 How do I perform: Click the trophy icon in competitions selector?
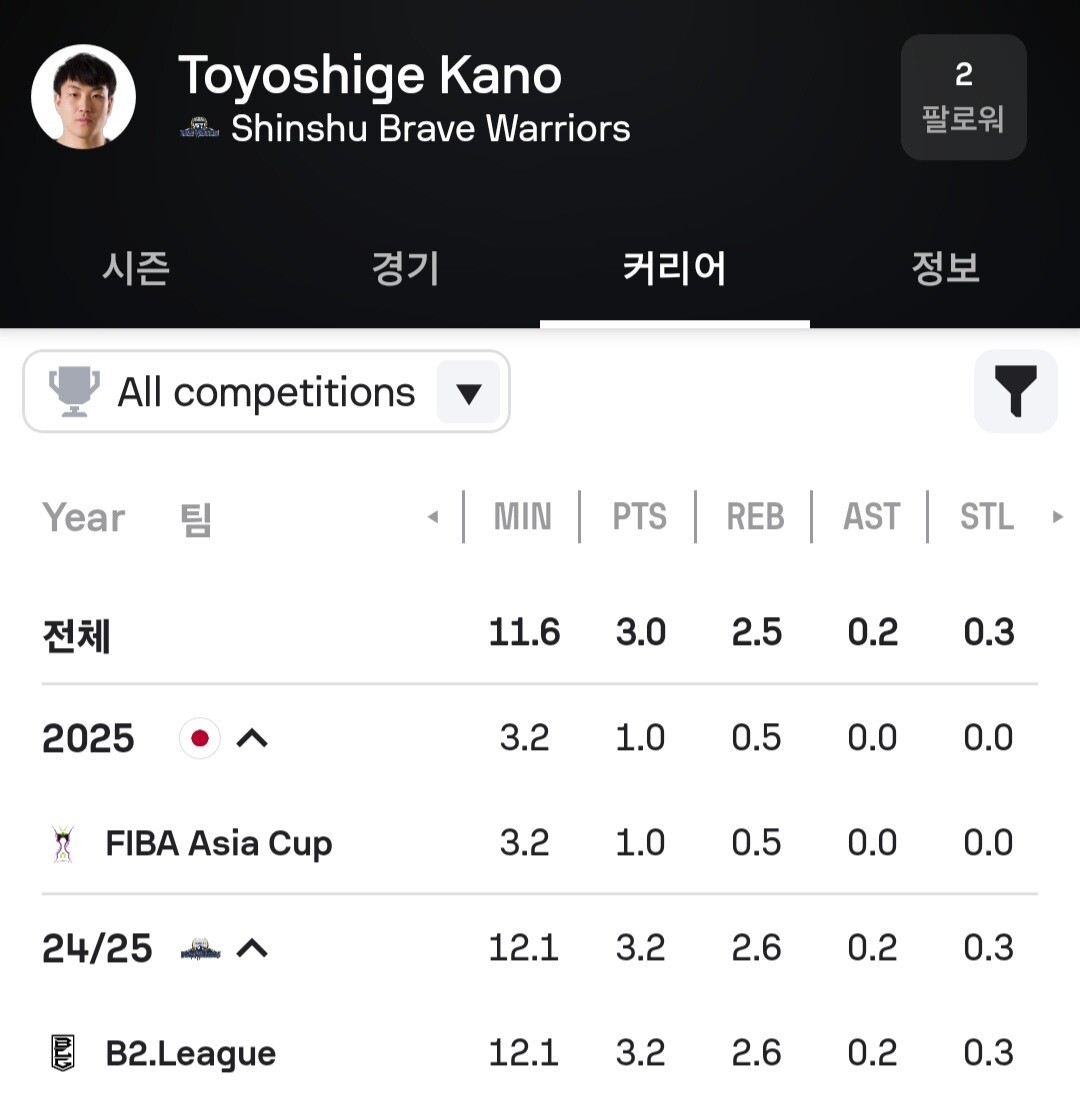74,391
